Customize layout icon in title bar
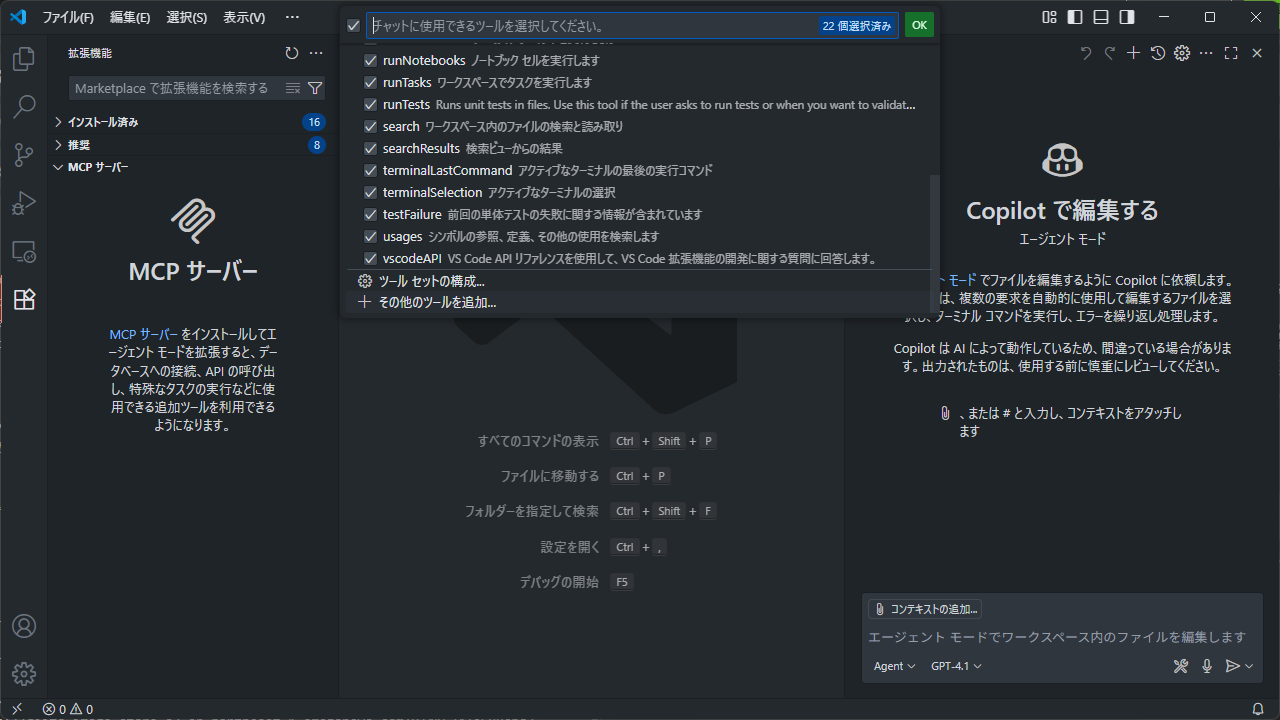1280x720 pixels. coord(1049,17)
